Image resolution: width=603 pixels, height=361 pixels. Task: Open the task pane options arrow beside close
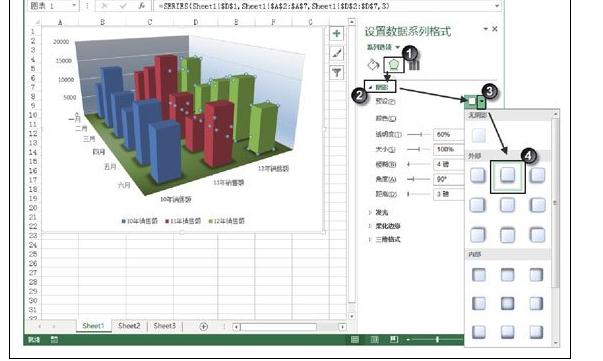point(485,29)
